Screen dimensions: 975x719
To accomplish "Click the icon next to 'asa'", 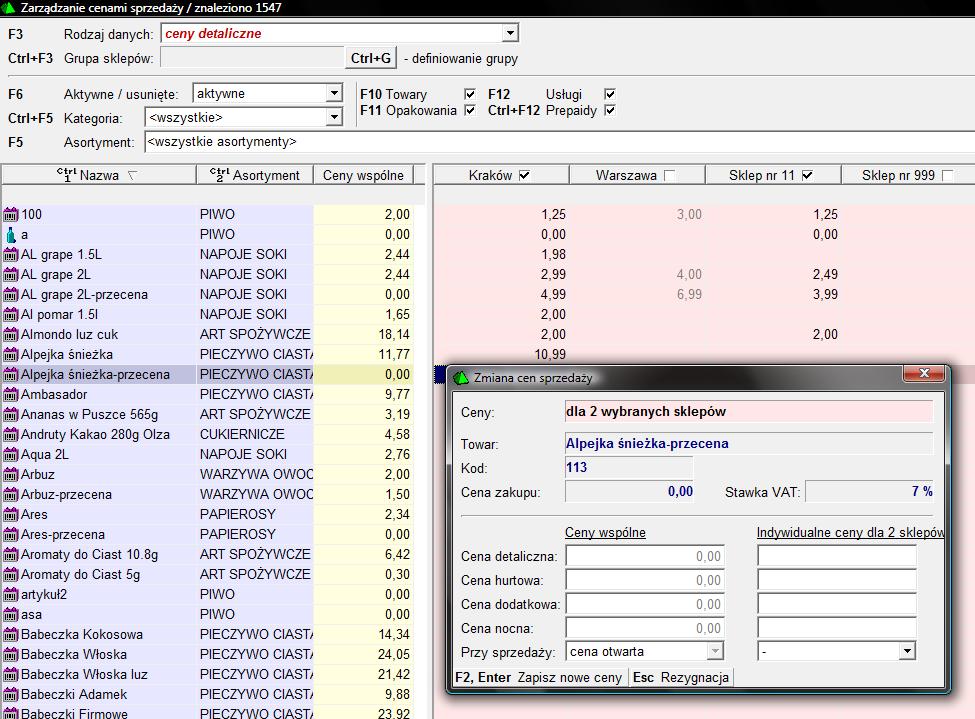I will pyautogui.click(x=11, y=615).
